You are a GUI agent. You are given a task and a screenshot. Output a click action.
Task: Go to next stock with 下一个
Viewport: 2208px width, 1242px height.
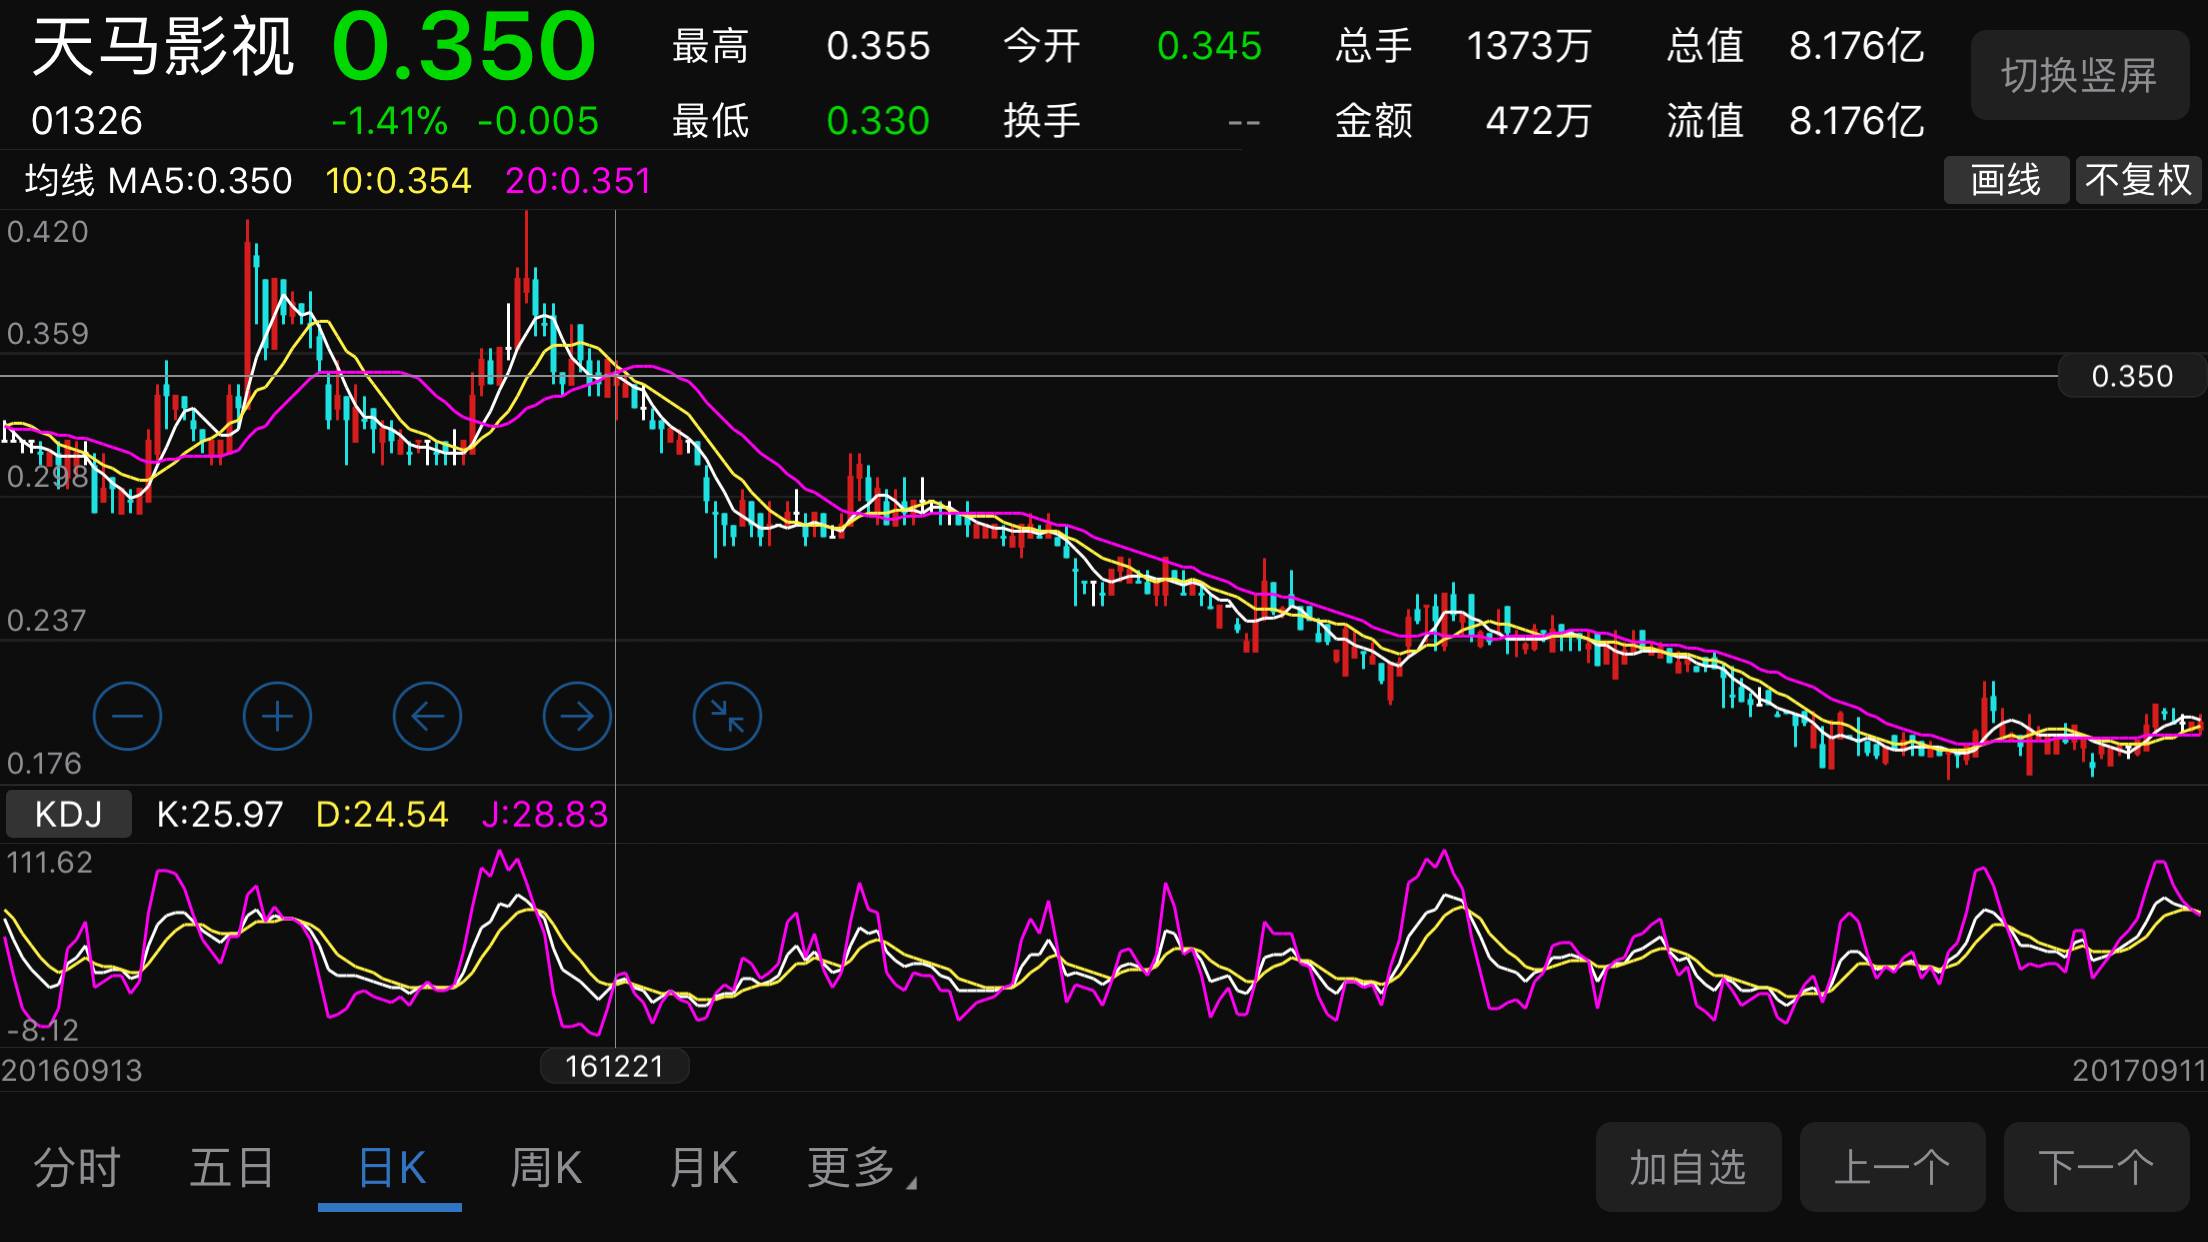2095,1167
